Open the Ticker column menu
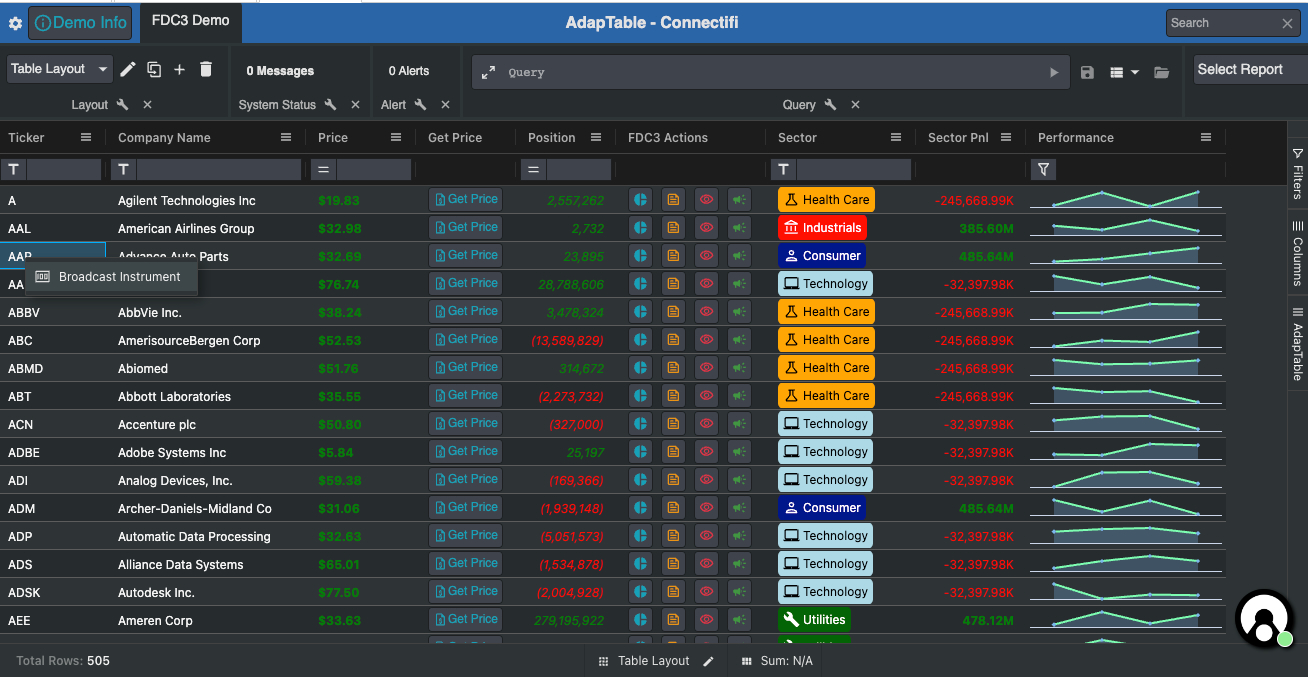Screen dimensions: 1308x677 [86, 138]
